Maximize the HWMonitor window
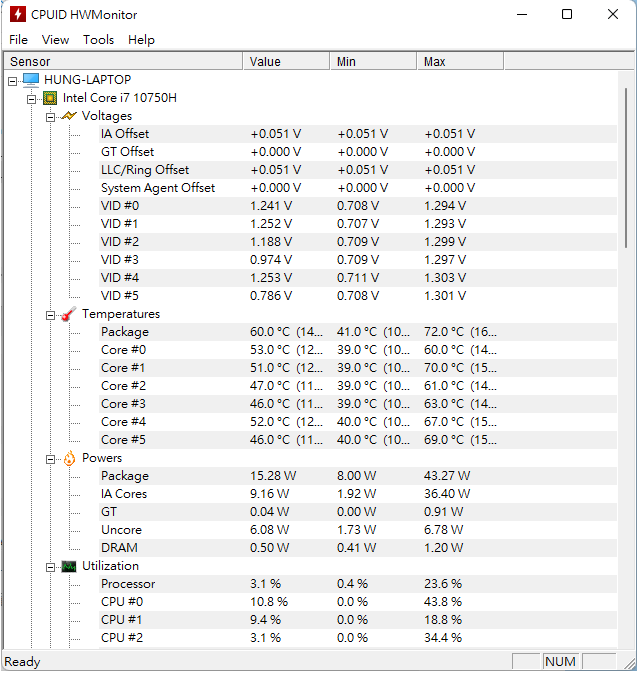 (x=567, y=14)
